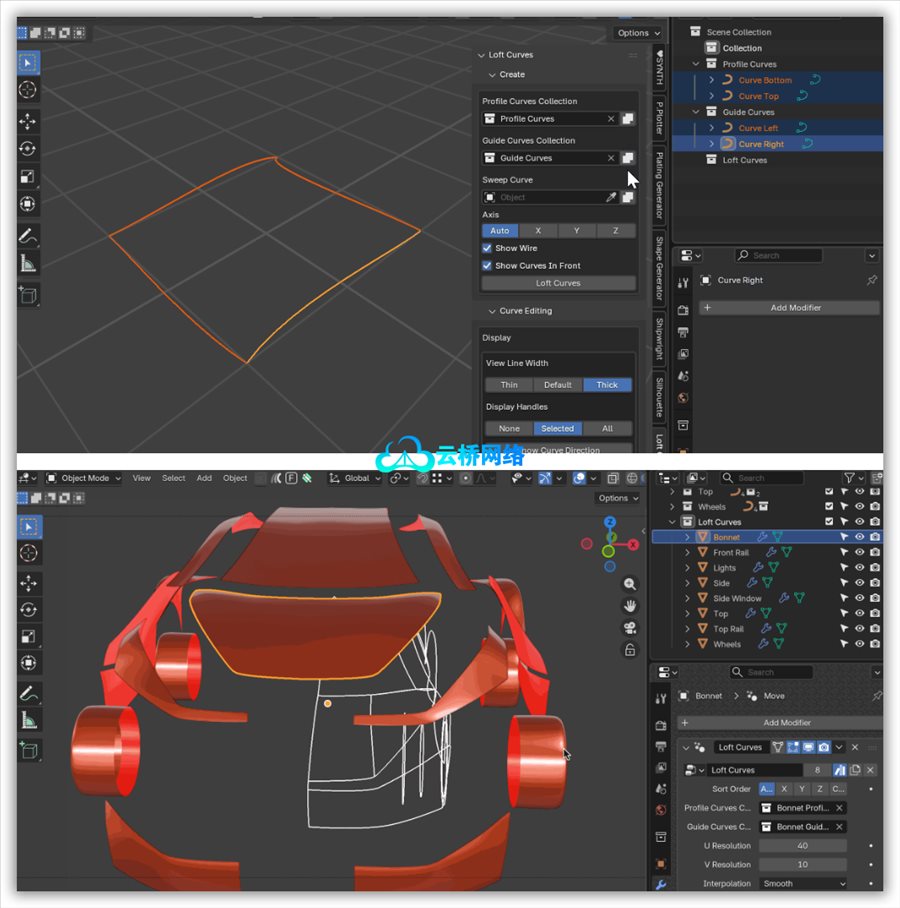Click the camera view icon in lower viewport

pos(630,628)
